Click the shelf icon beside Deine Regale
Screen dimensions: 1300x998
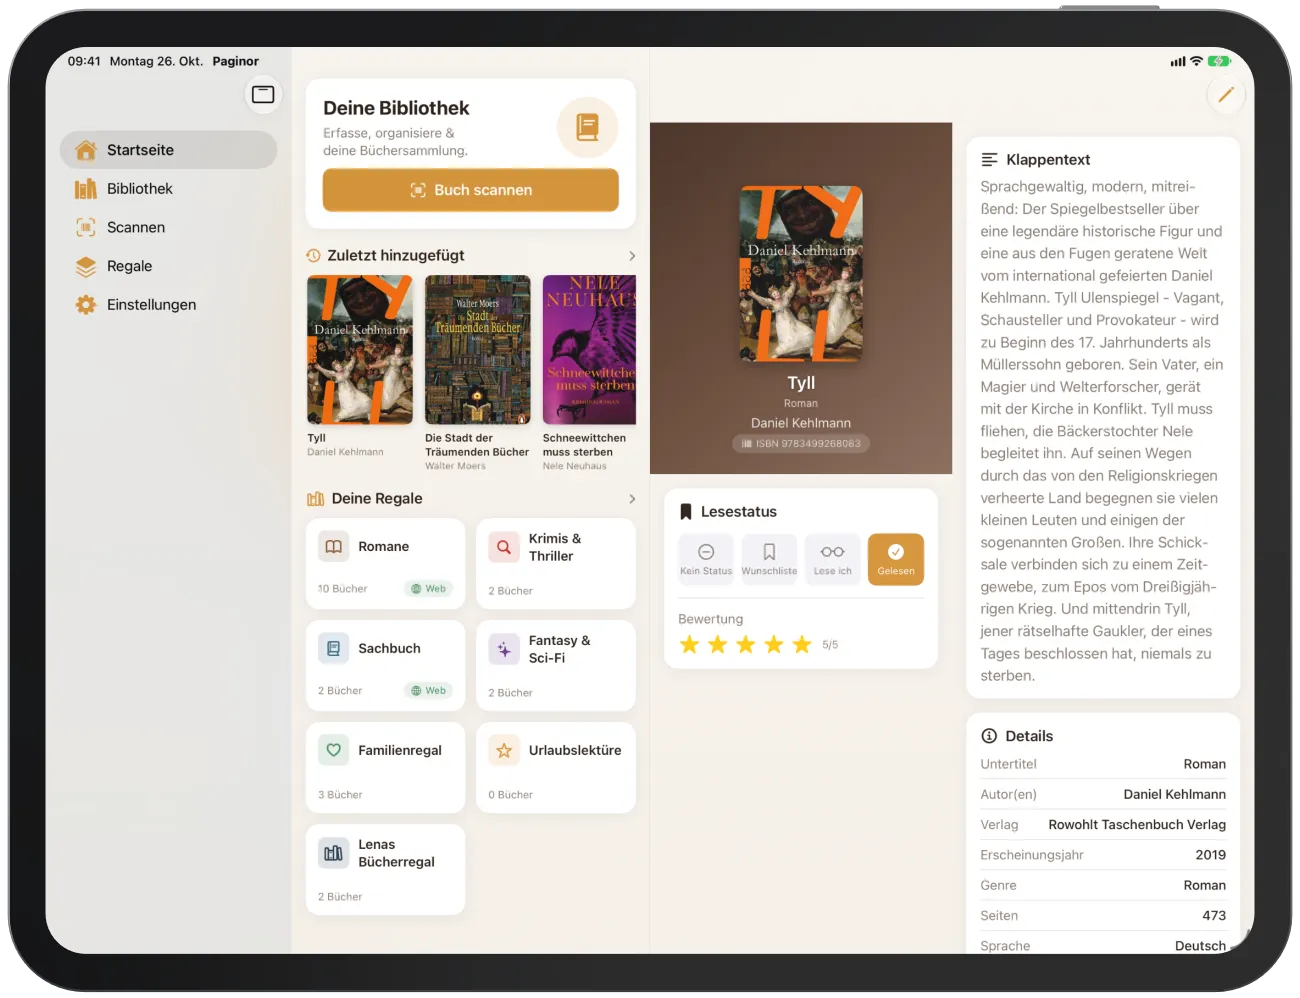(316, 499)
